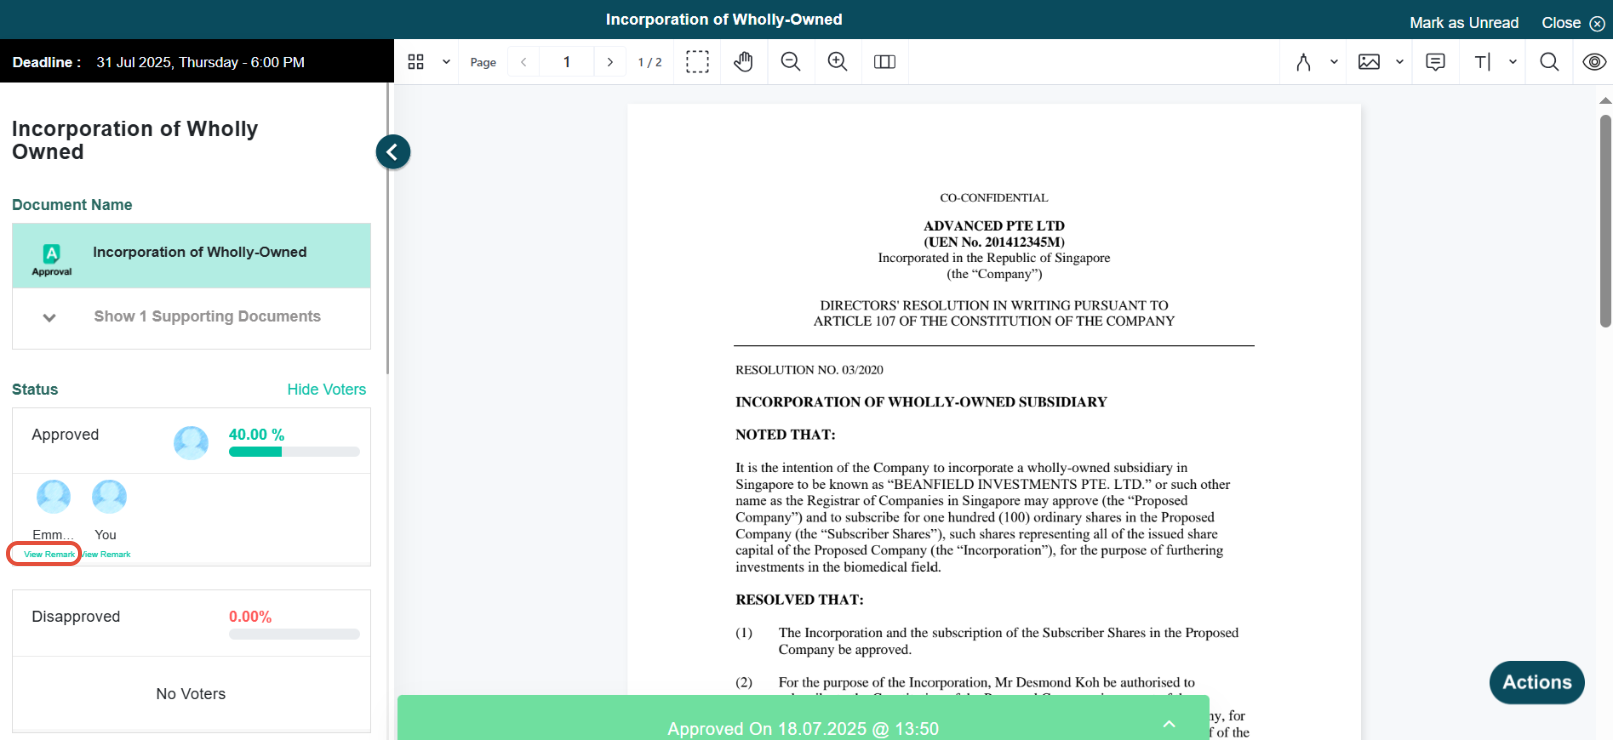The width and height of the screenshot is (1613, 740).
Task: Click the RESOLUTION NO. 03/2020 text
Action: (x=809, y=370)
